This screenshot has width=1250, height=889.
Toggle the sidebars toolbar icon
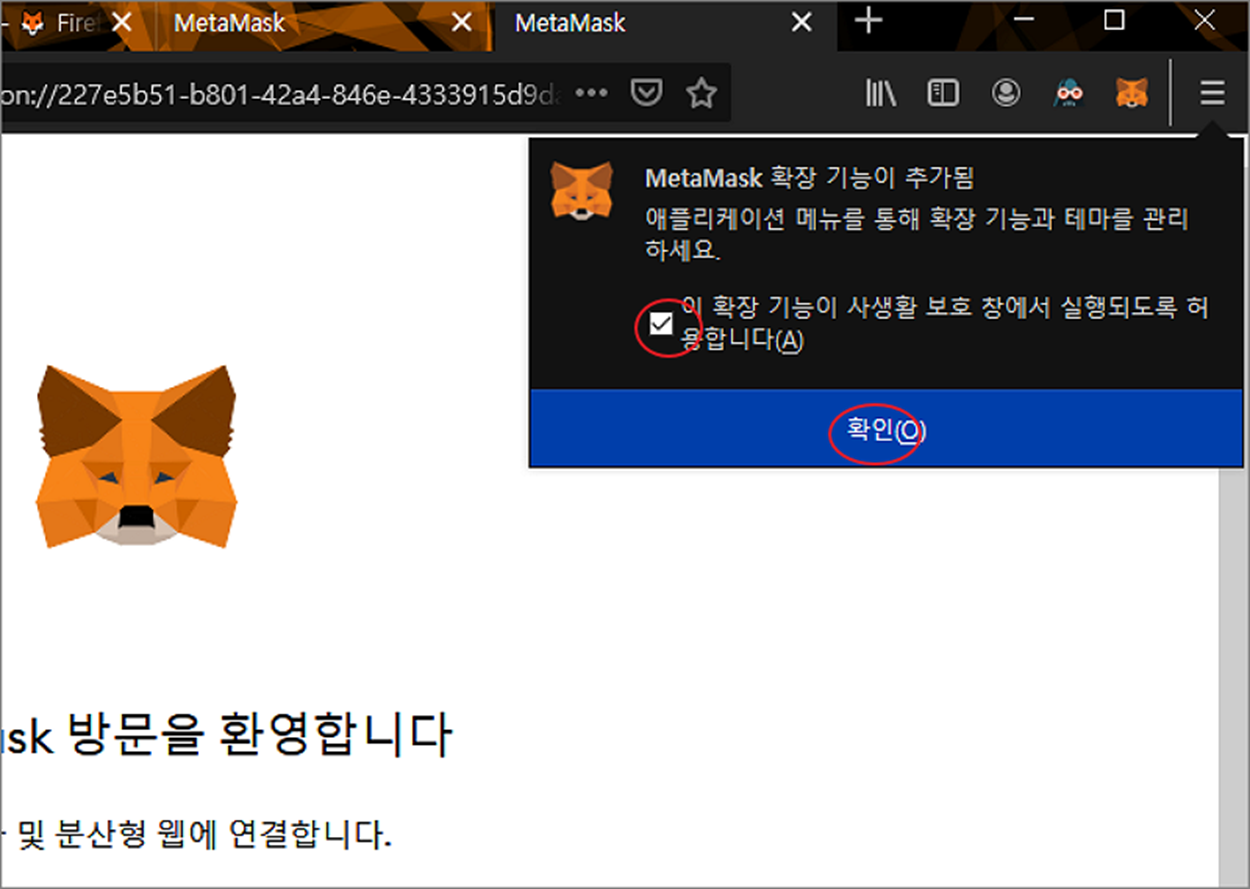click(943, 93)
